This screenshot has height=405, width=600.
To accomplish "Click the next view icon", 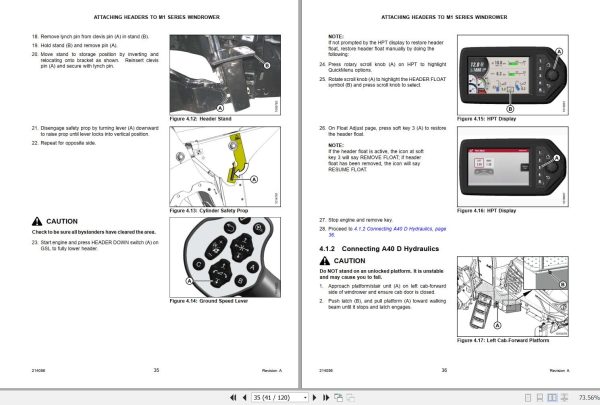I will click(x=351, y=398).
